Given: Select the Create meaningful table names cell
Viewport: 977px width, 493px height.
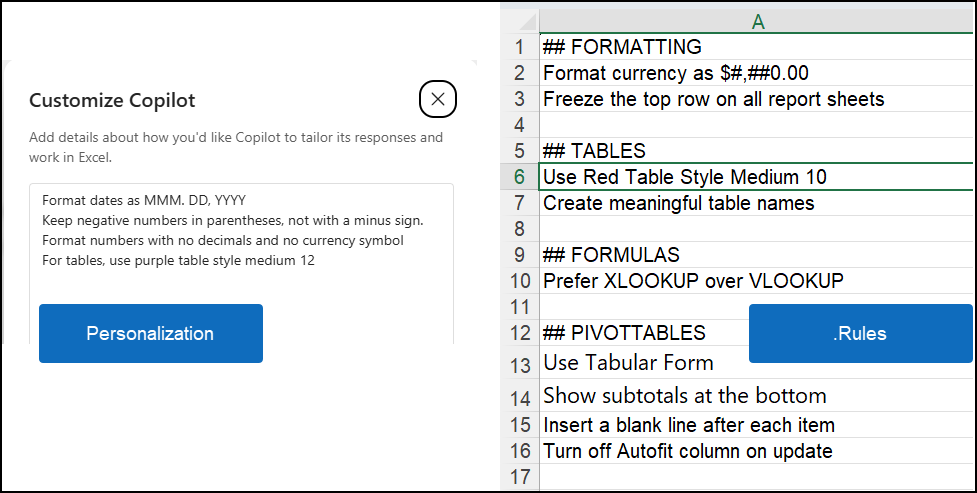Looking at the screenshot, I should (x=757, y=203).
